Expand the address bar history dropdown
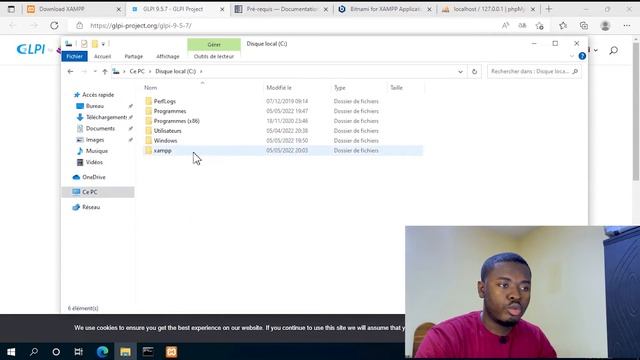Viewport: 640px width, 360px height. 460,71
